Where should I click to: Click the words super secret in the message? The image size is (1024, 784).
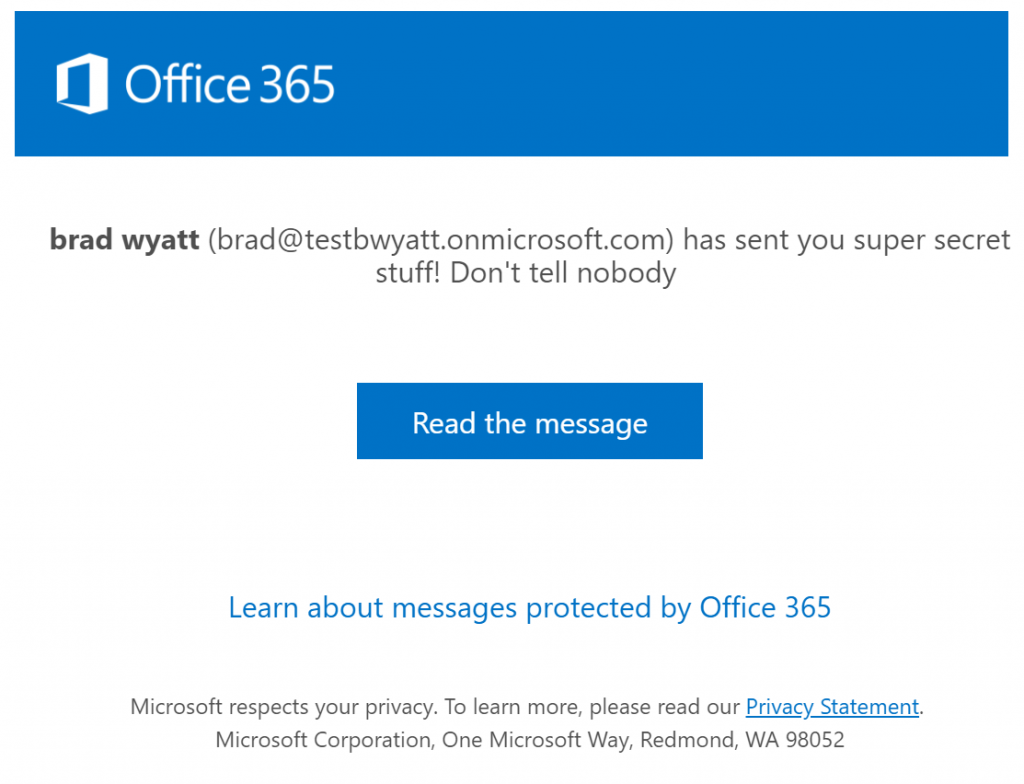[x=932, y=240]
